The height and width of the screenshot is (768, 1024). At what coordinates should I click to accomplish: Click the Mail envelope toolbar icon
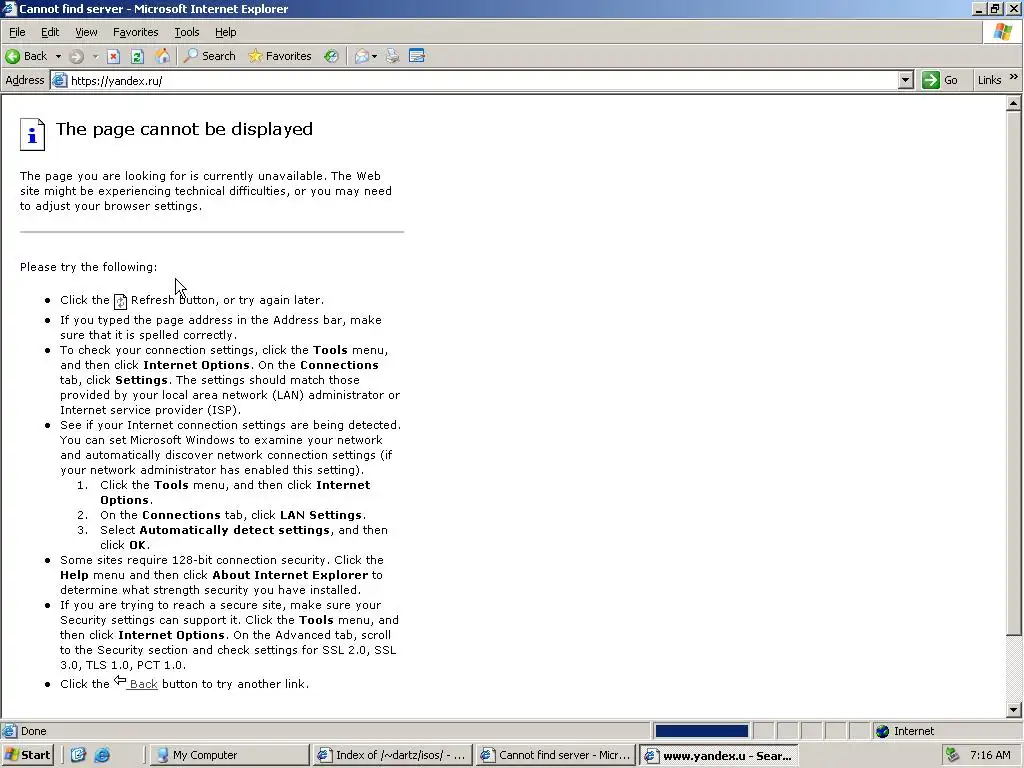click(361, 56)
